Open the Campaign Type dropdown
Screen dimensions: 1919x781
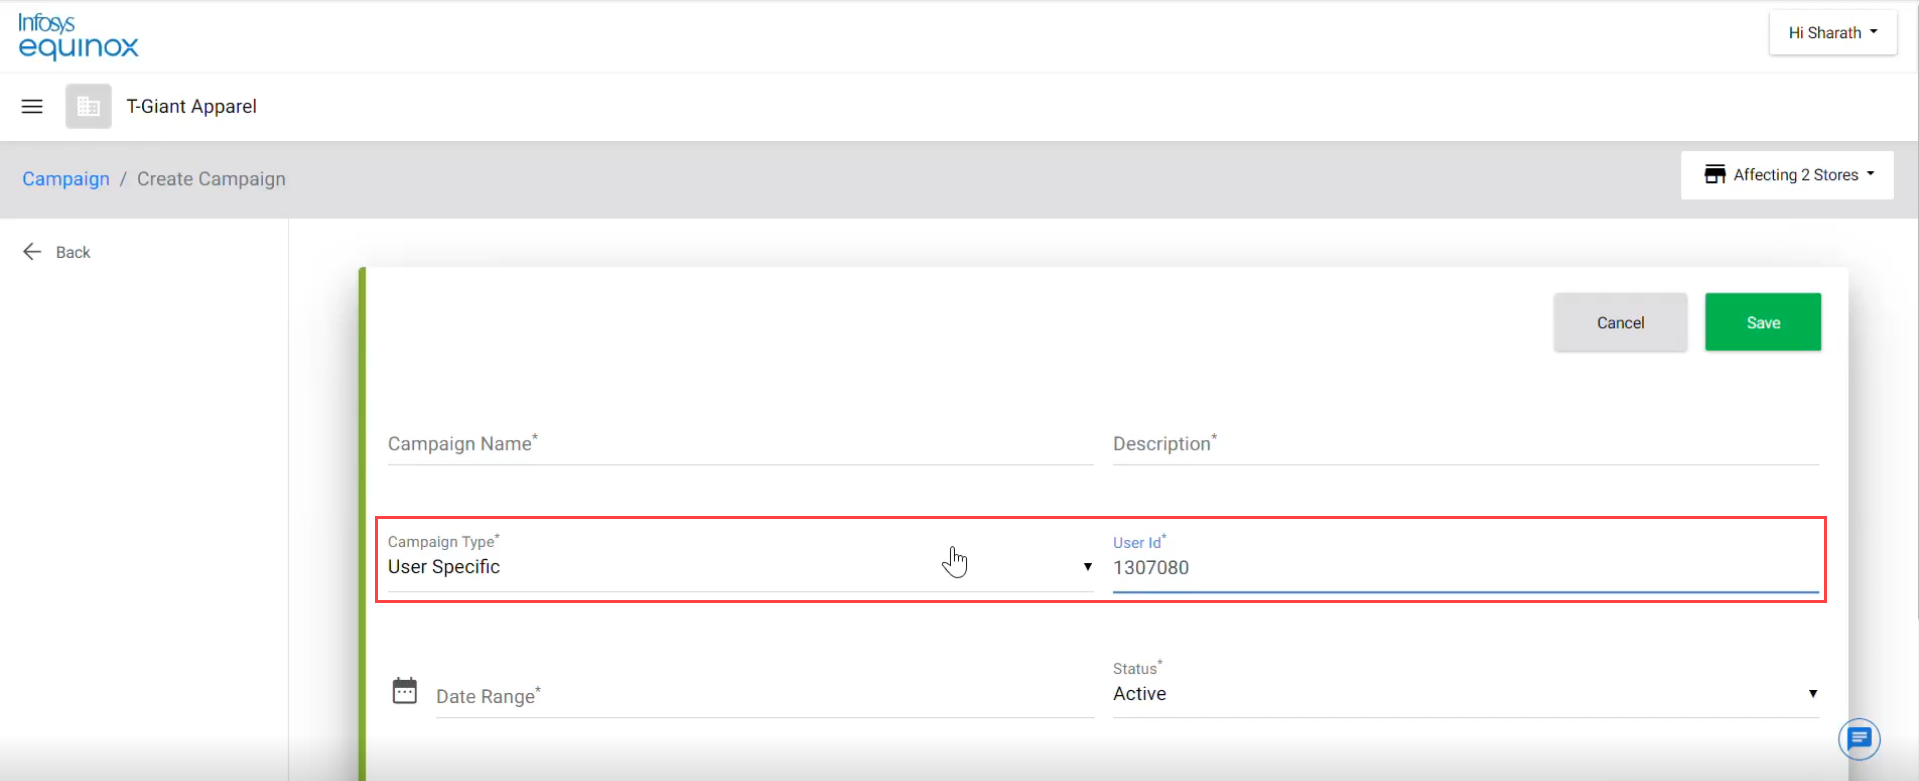coord(739,567)
